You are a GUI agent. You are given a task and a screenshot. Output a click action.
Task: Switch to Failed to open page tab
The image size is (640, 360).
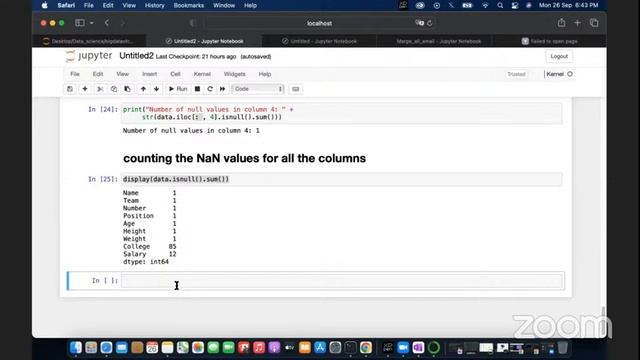549,41
